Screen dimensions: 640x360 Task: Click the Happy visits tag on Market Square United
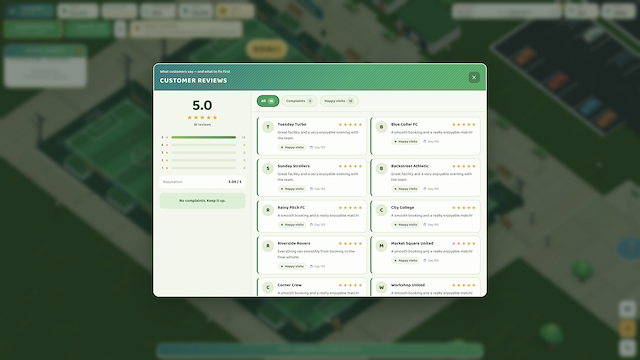click(x=405, y=260)
